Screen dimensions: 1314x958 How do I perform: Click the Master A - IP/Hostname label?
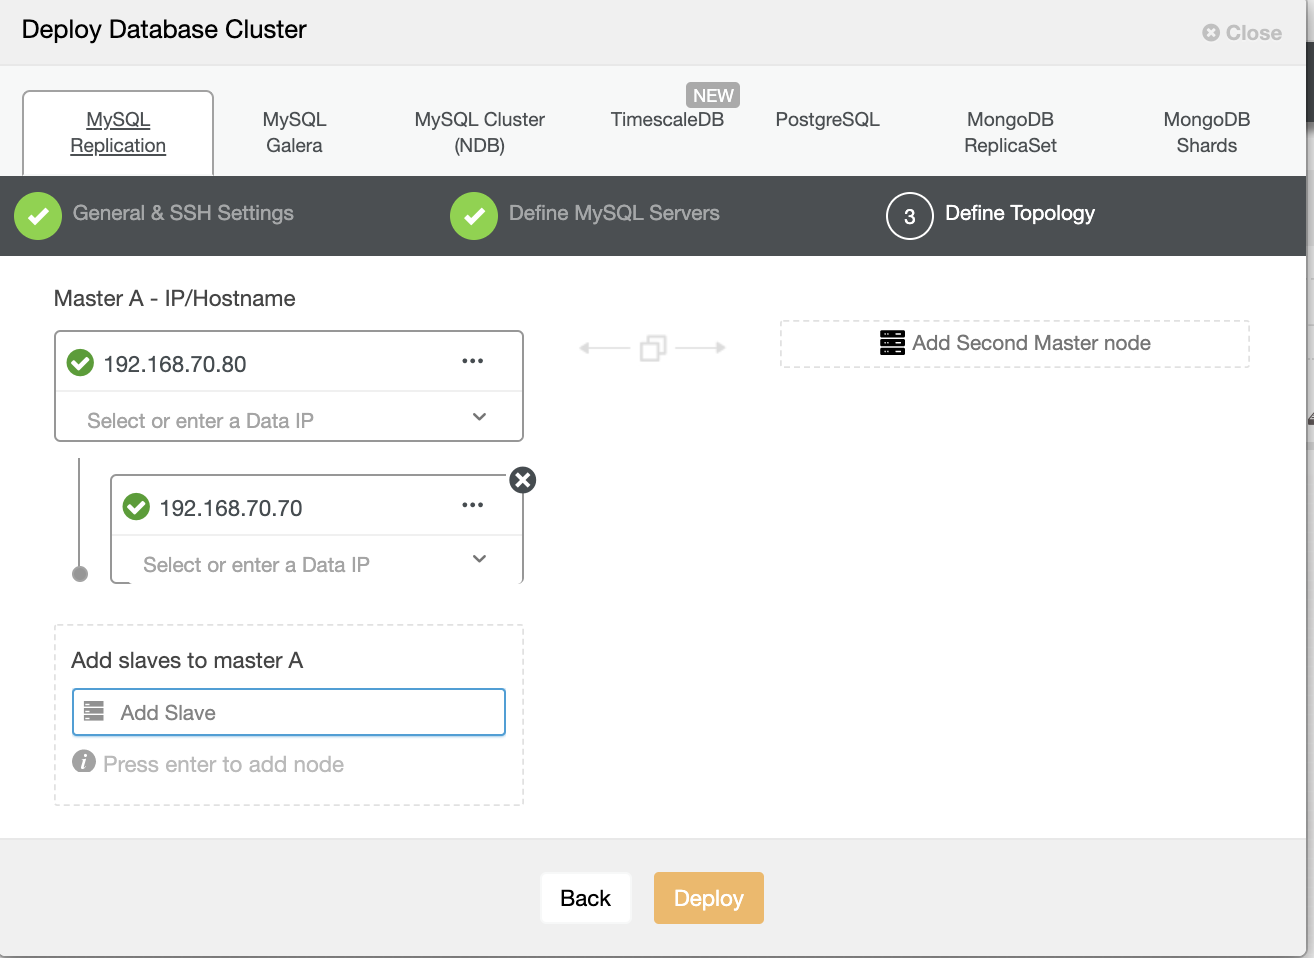coord(175,299)
